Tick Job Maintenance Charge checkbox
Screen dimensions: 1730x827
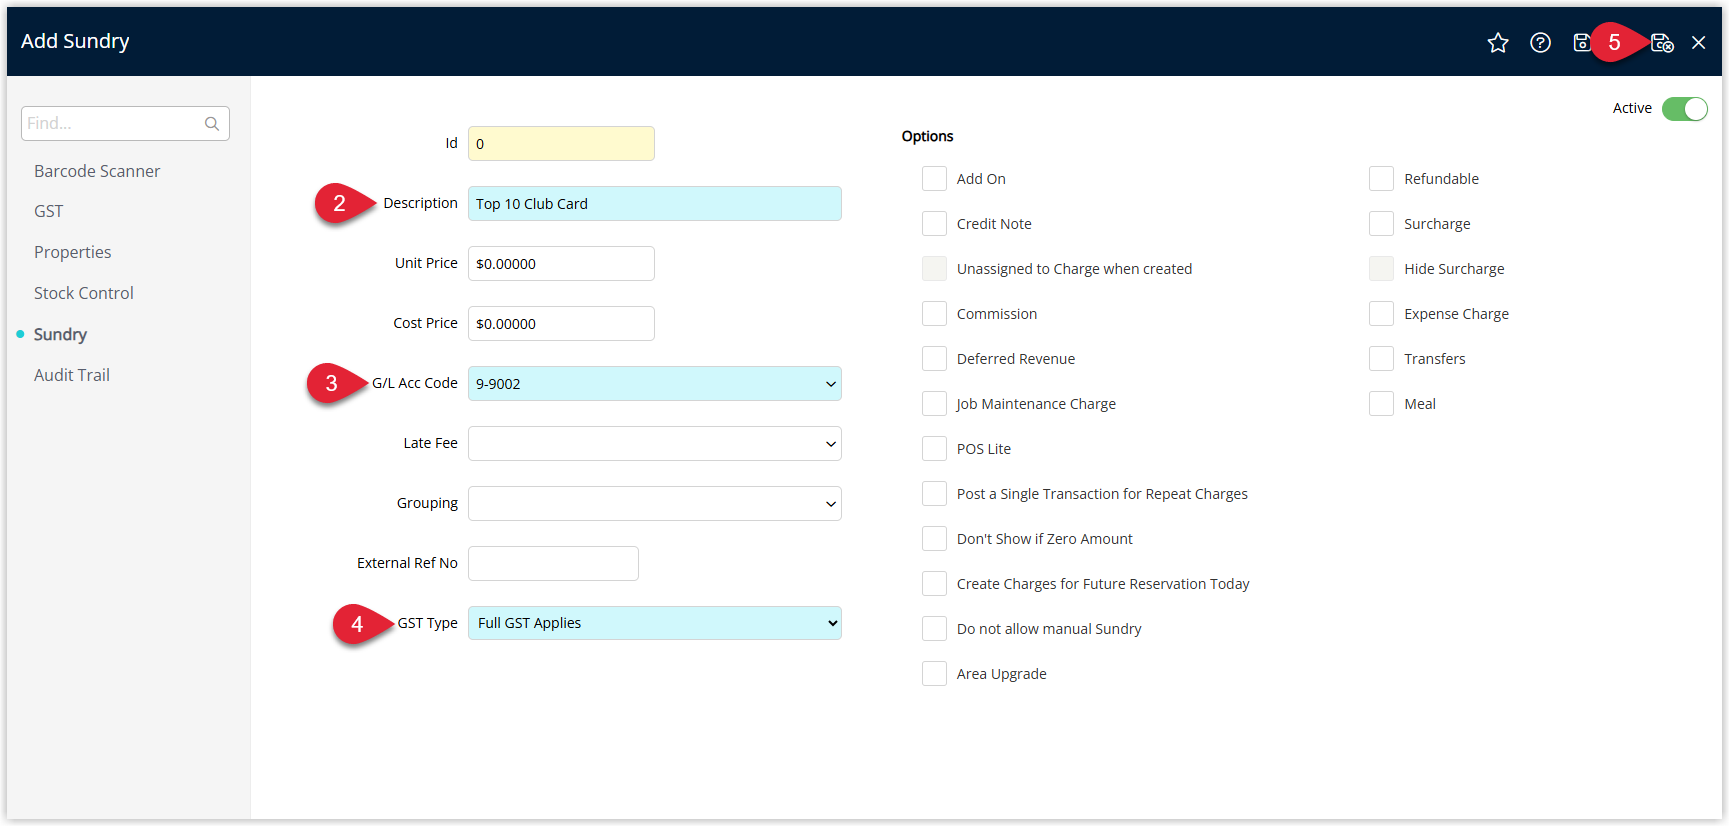coord(934,404)
